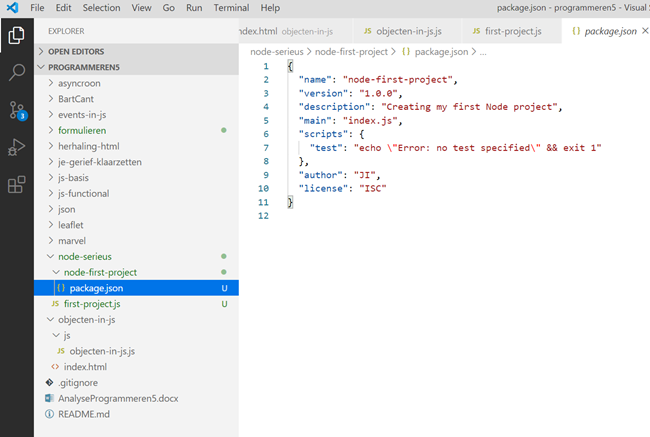Collapse the node-first-project folder
This screenshot has width=650, height=437.
coord(136,272)
